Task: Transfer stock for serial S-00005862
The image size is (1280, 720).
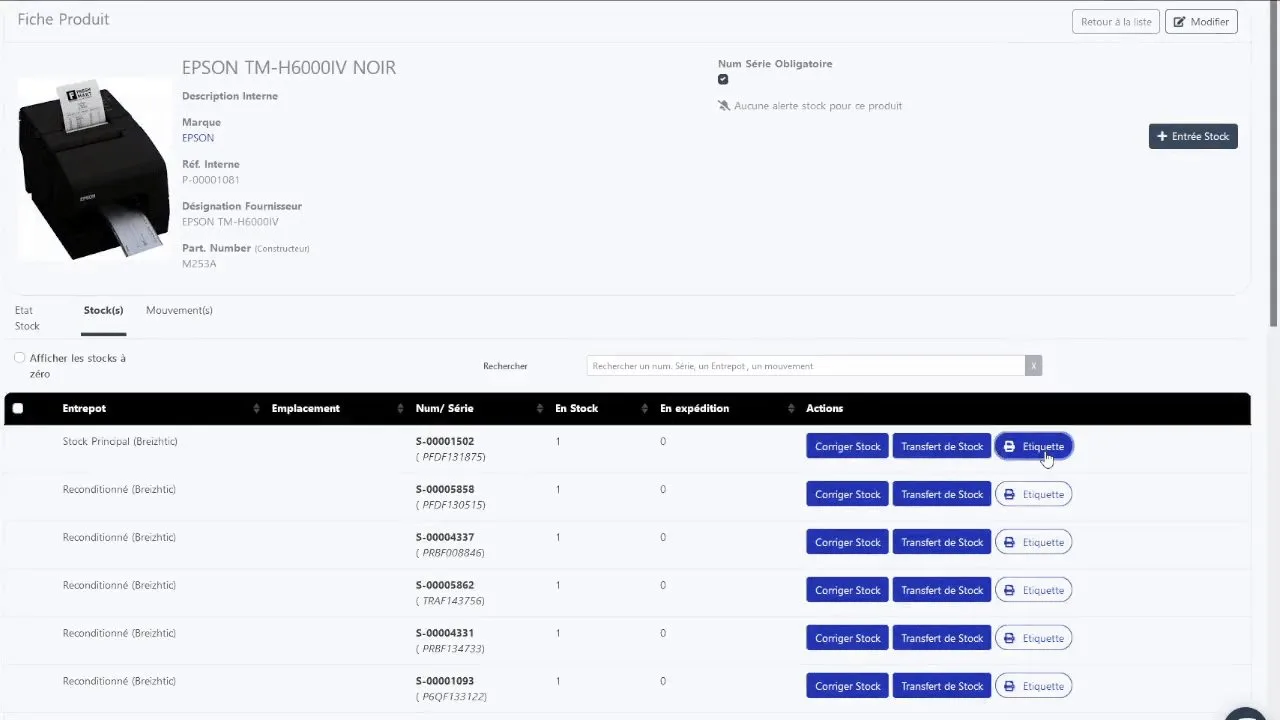Action: point(942,590)
